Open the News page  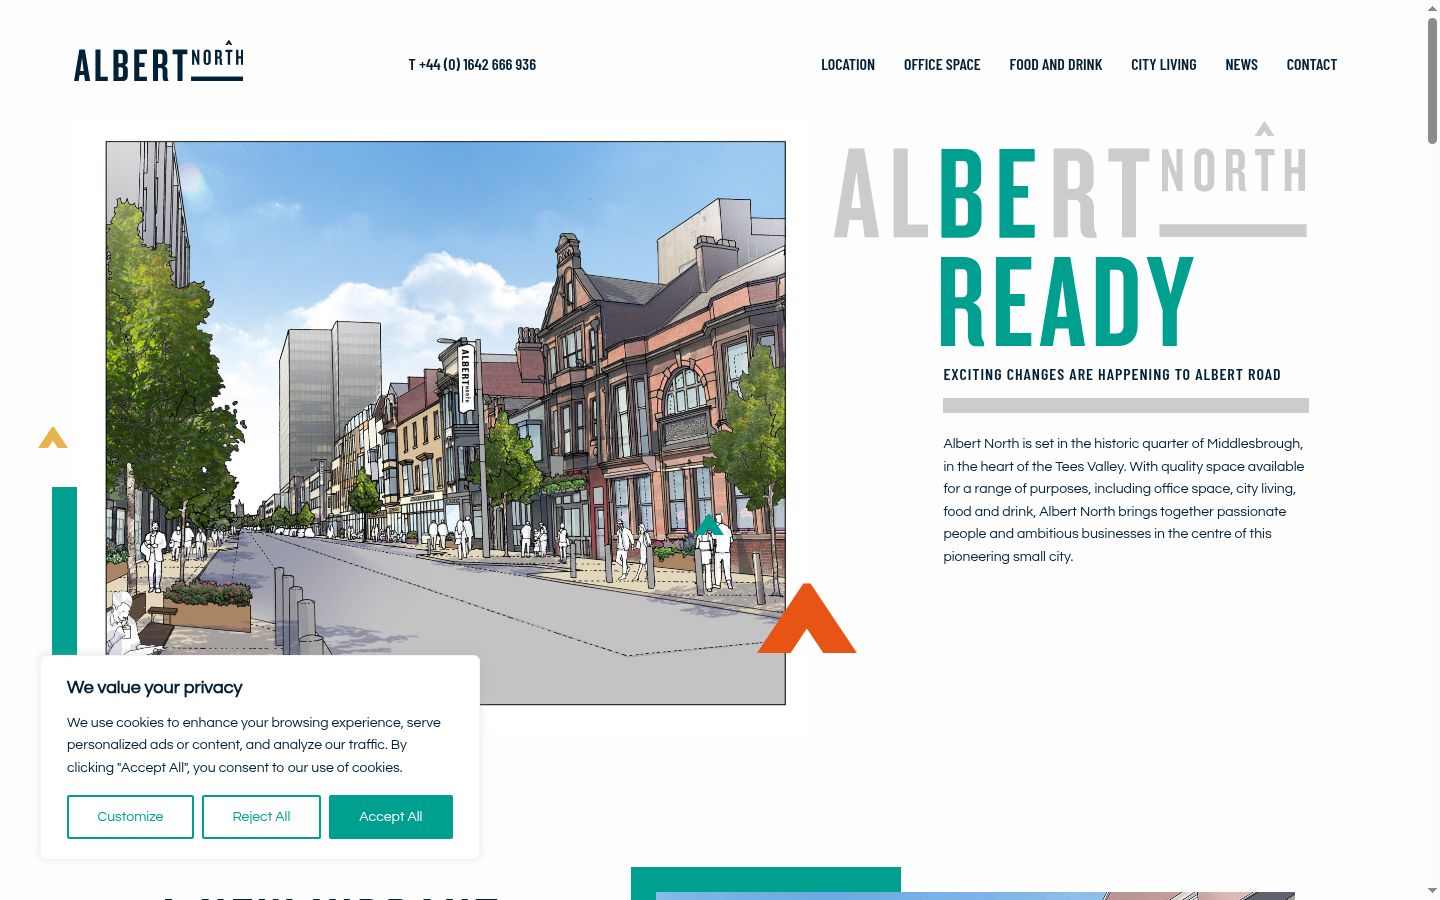tap(1242, 65)
